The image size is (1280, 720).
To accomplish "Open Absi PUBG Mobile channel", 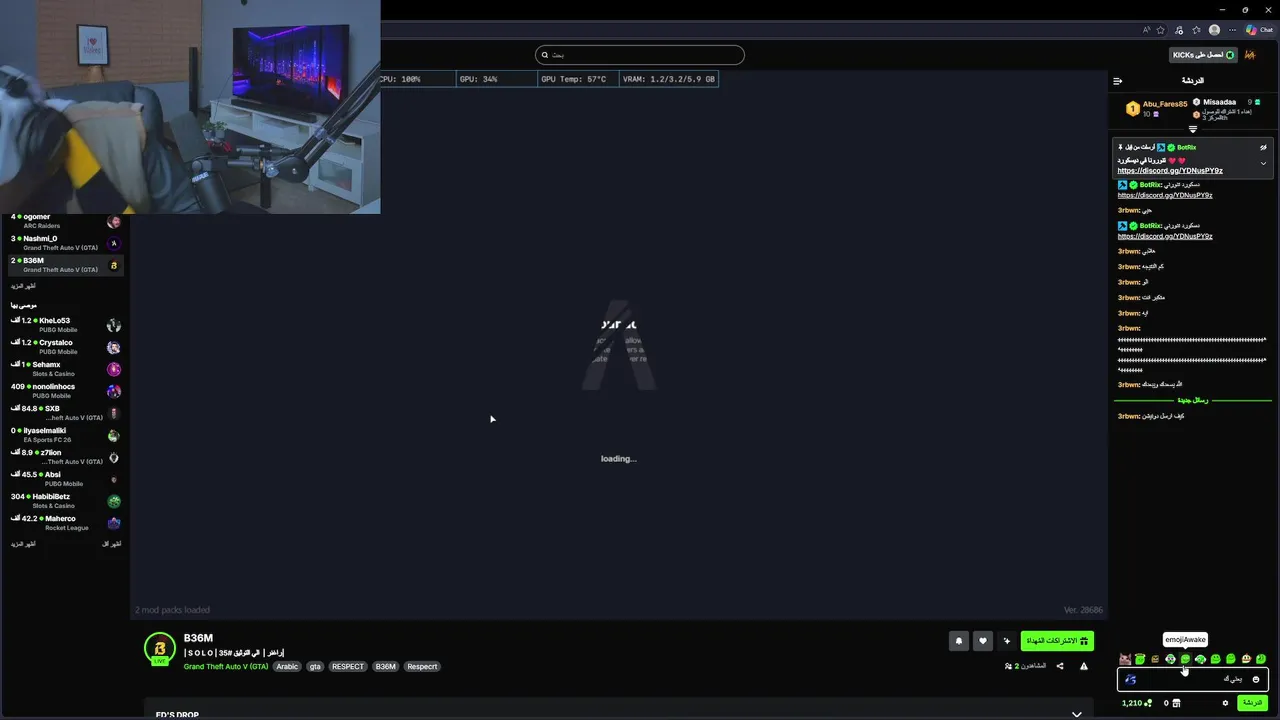I will 65,479.
